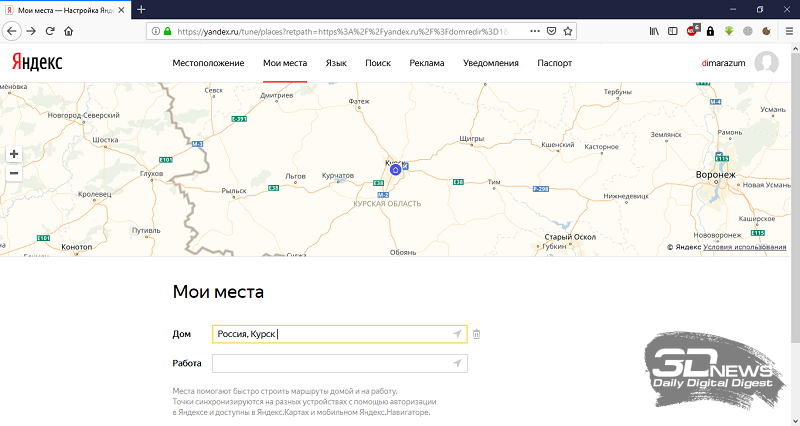The image size is (800, 426).
Task: Open the Язык settings tab
Action: tap(336, 63)
